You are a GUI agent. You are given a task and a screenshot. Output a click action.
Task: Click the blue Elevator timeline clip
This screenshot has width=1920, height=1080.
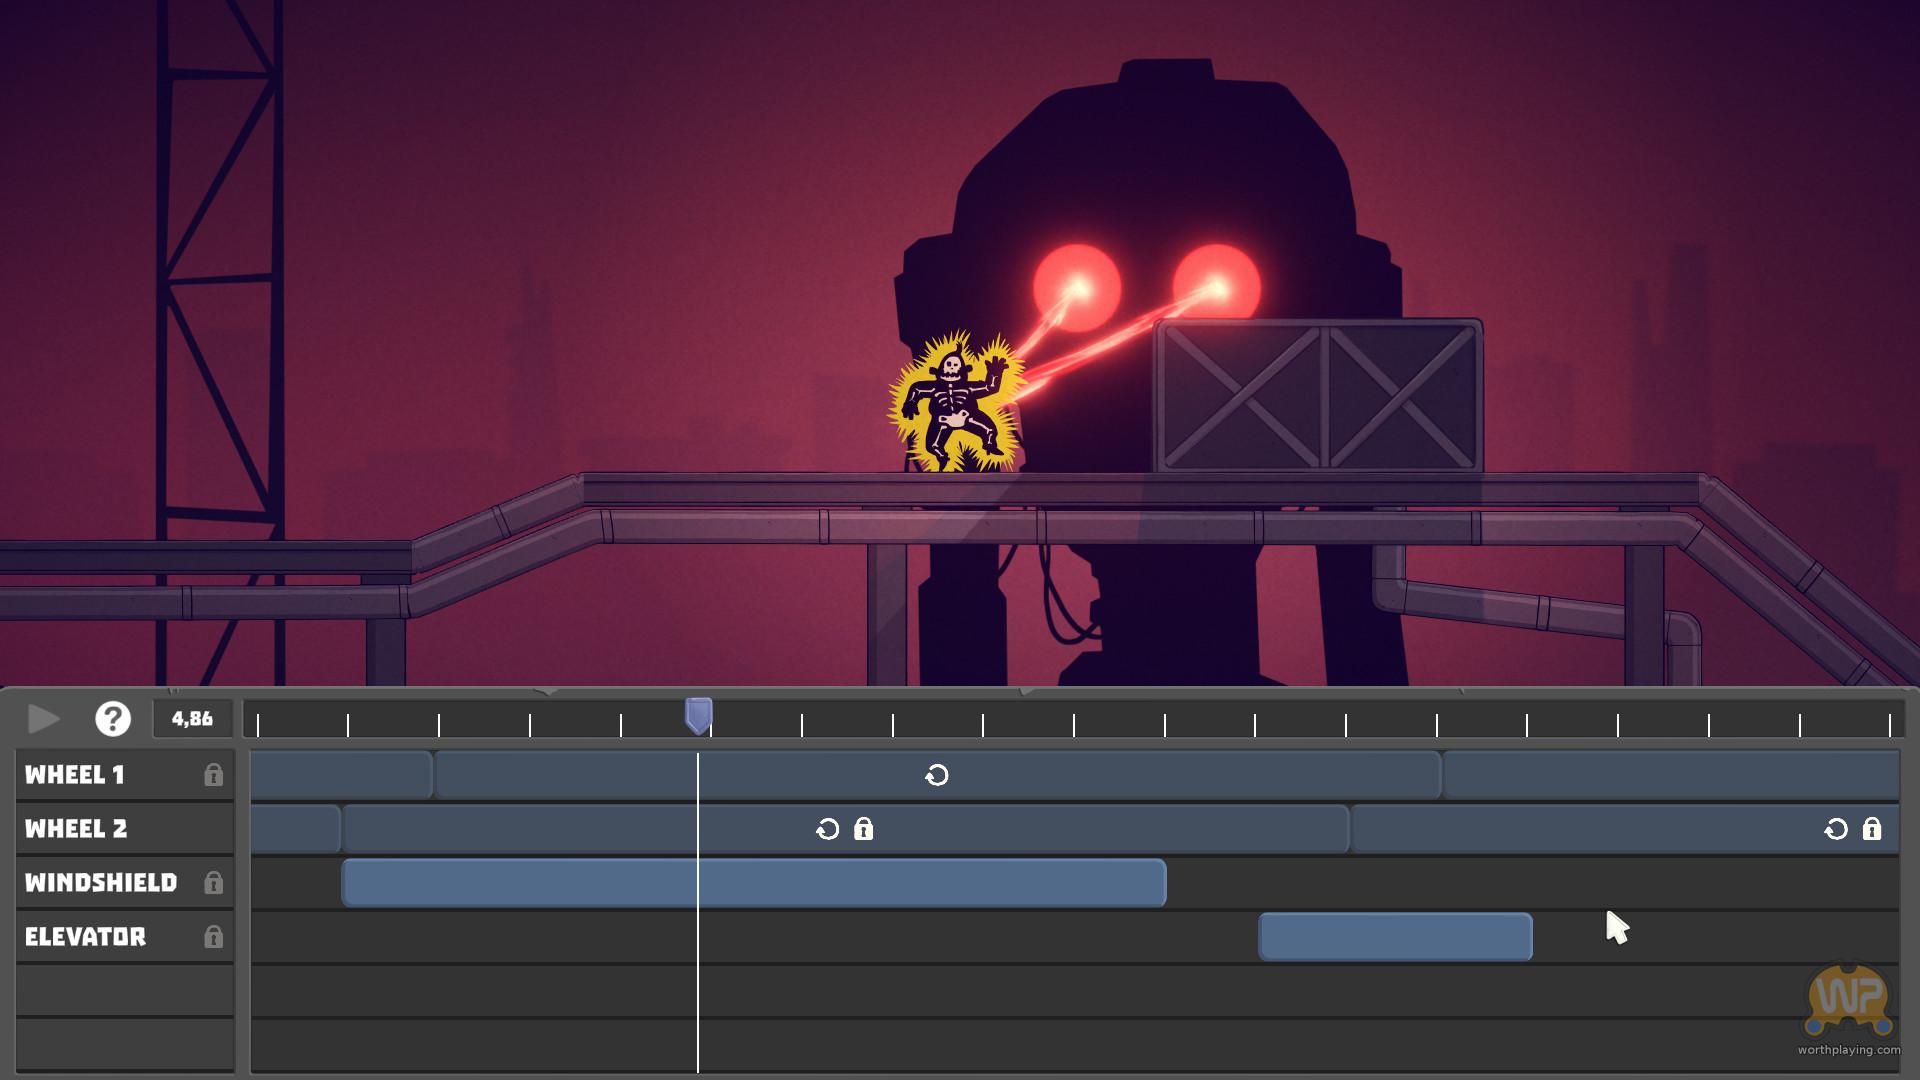tap(1395, 937)
